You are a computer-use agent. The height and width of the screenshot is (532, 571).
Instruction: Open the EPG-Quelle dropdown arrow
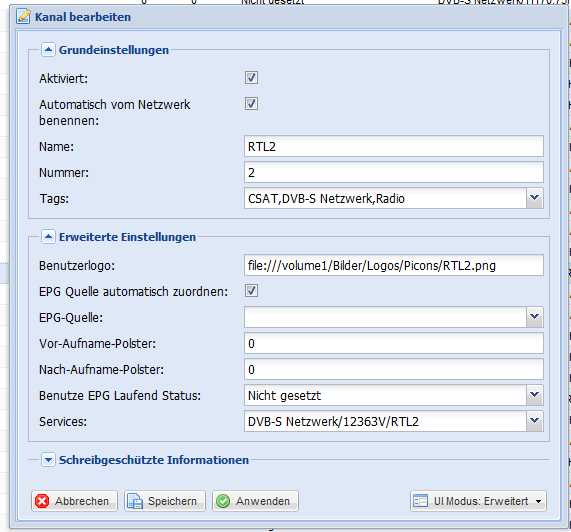point(535,317)
